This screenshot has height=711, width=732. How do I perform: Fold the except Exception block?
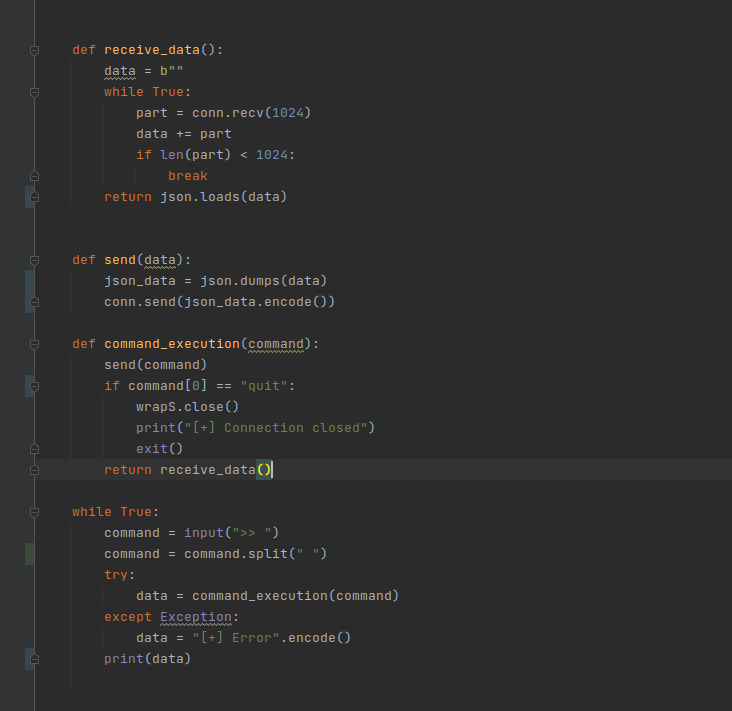[34, 617]
